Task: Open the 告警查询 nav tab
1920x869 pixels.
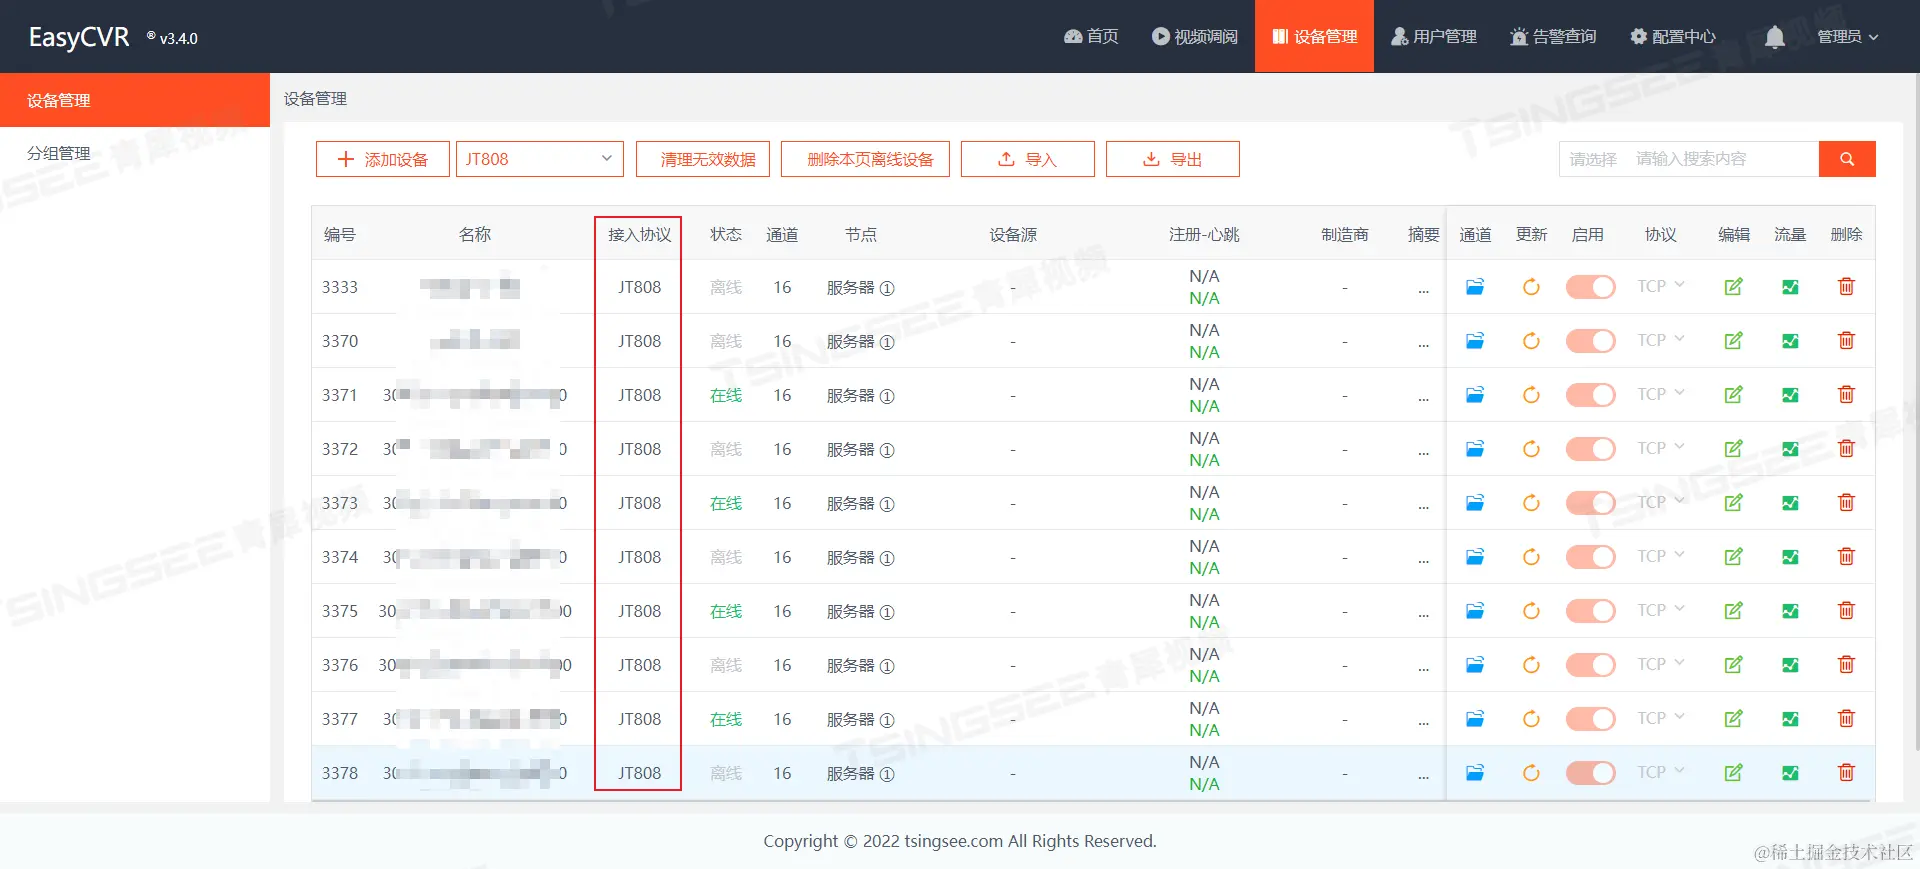Action: 1553,37
